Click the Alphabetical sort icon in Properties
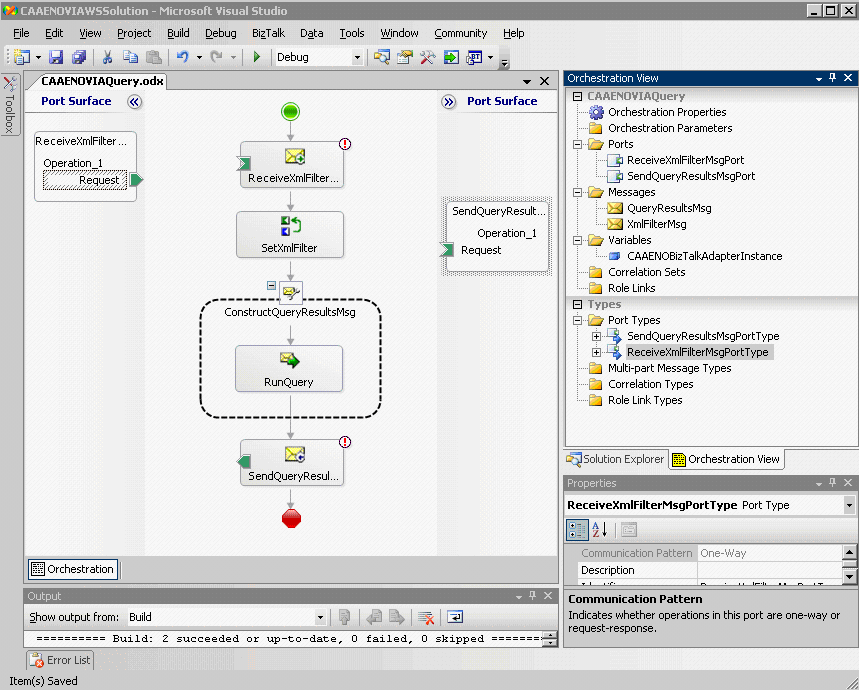This screenshot has width=859, height=690. click(x=600, y=530)
